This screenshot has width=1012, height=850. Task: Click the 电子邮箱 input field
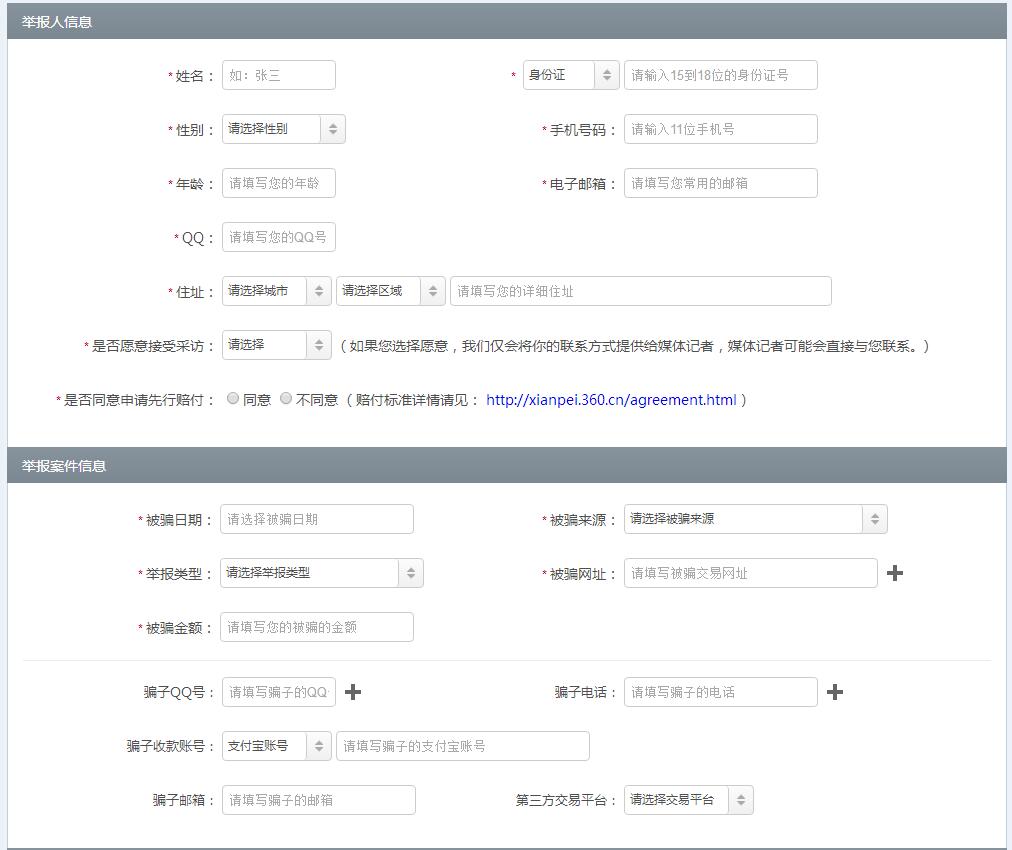[720, 182]
